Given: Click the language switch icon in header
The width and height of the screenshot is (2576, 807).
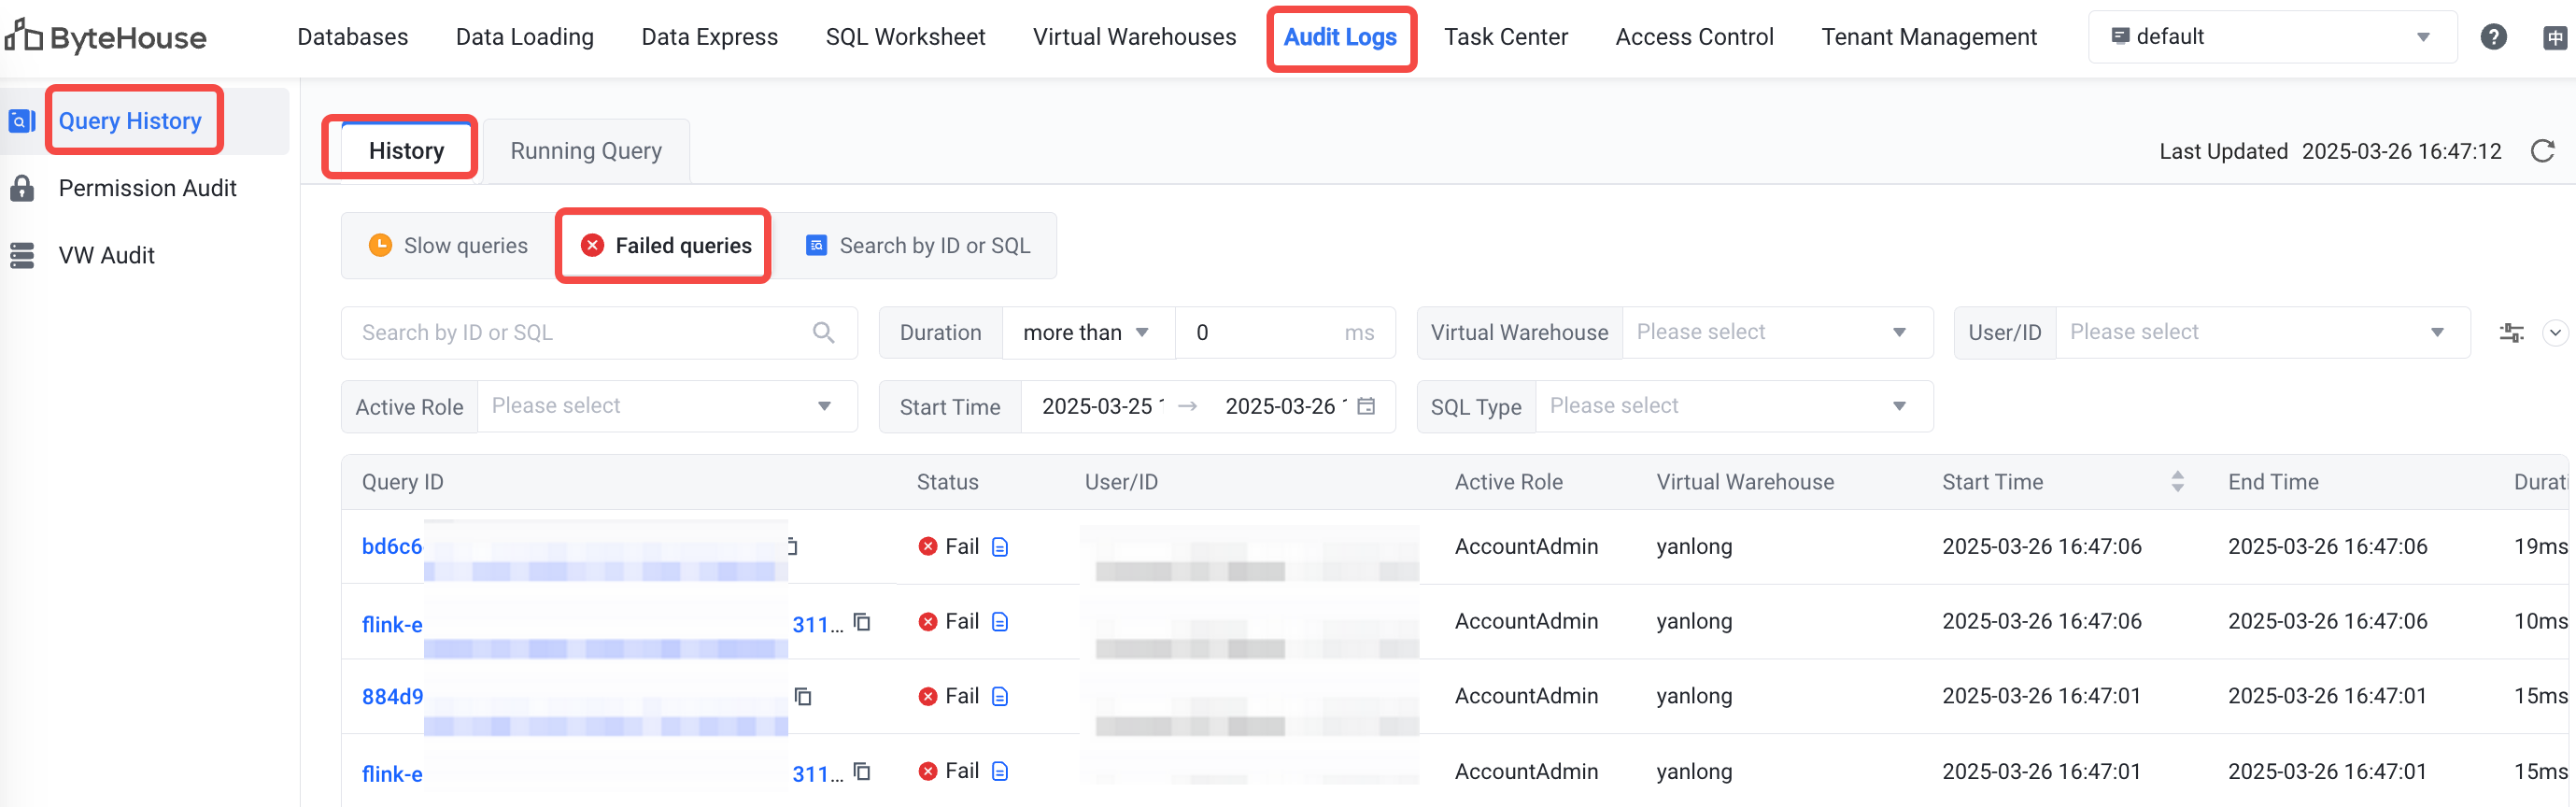Looking at the screenshot, I should click(2554, 38).
